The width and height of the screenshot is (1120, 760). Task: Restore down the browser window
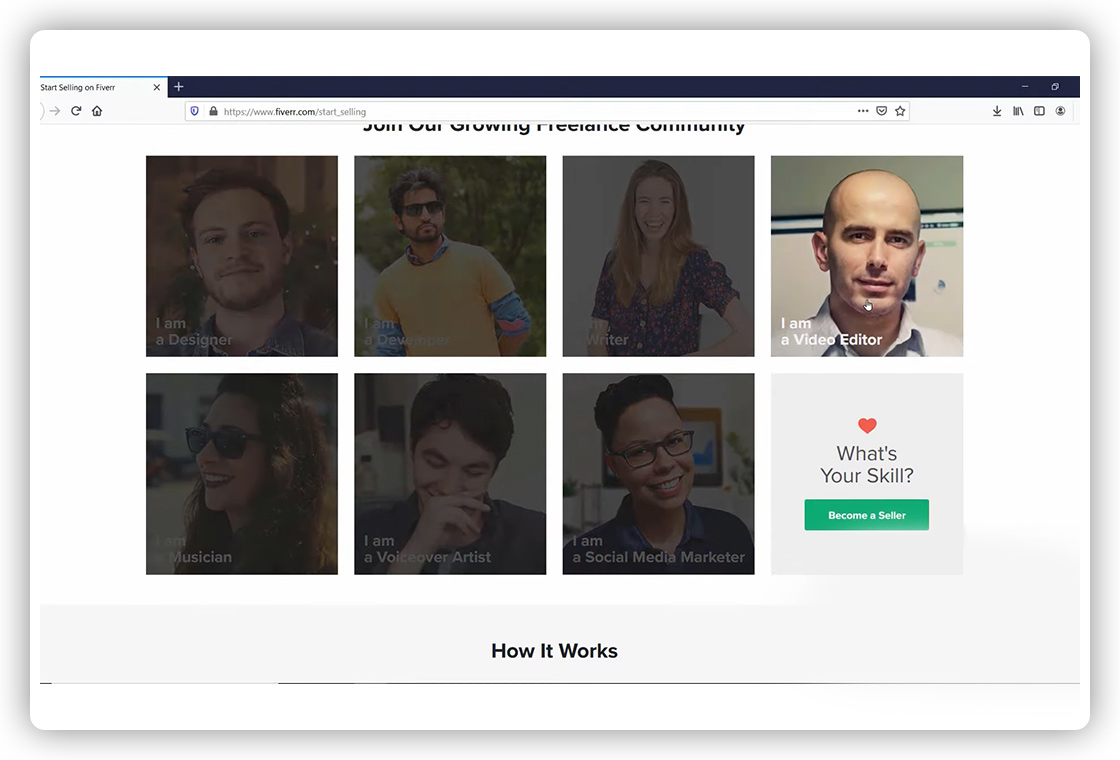[x=1055, y=86]
